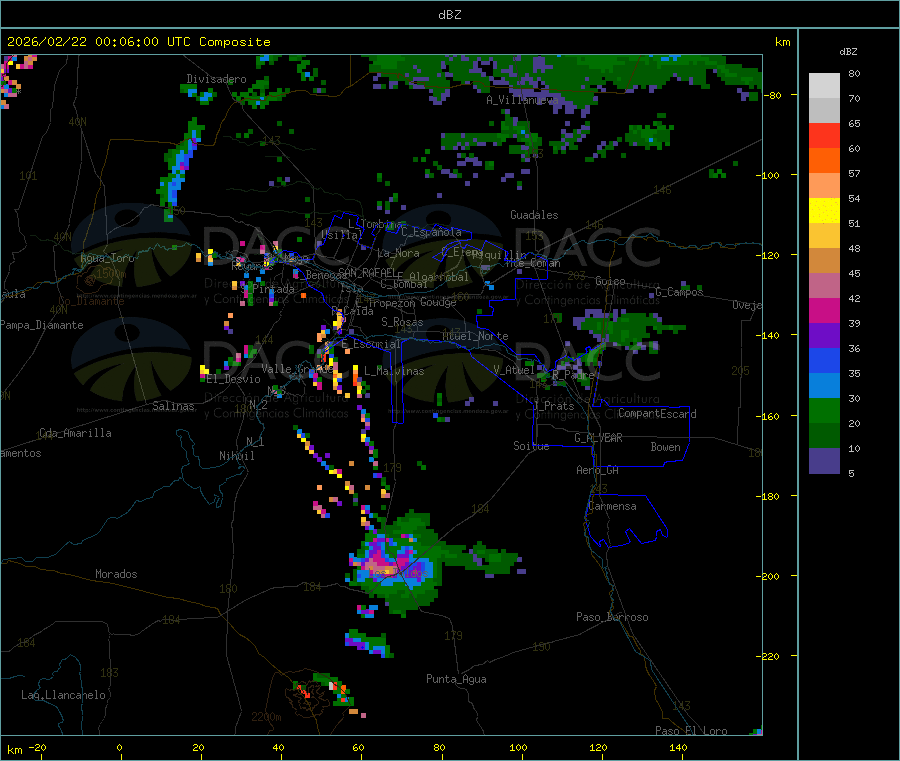Click the timestamp 2026/02/22 00:06:00 UTC Composite
Image resolution: width=900 pixels, height=761 pixels.
[138, 42]
